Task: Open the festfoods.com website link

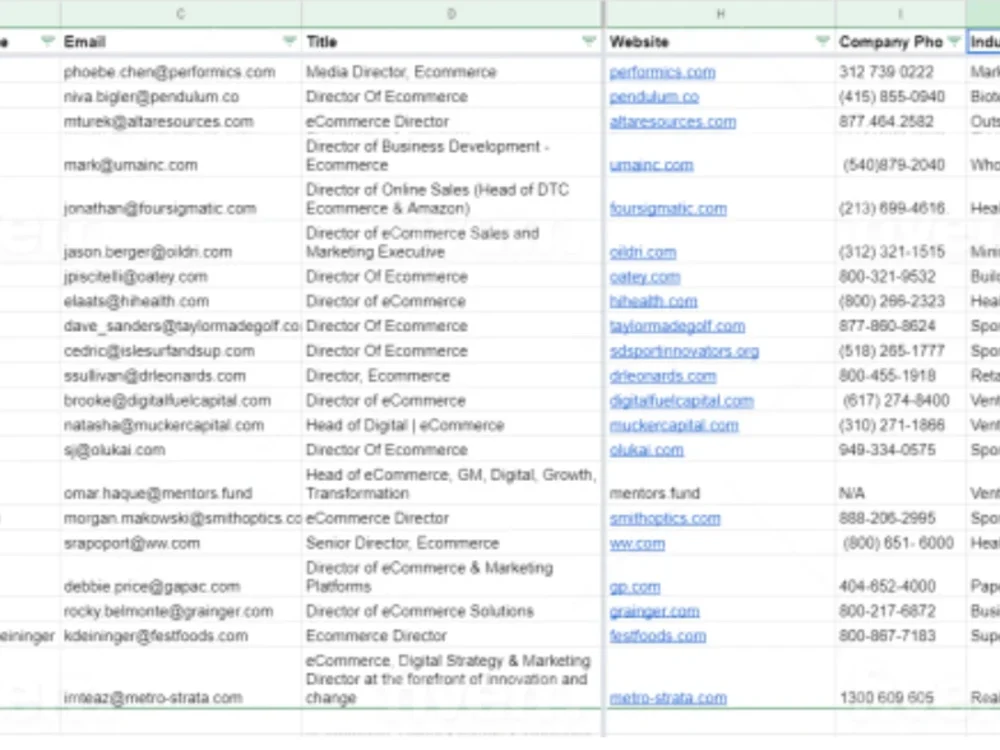Action: [658, 636]
